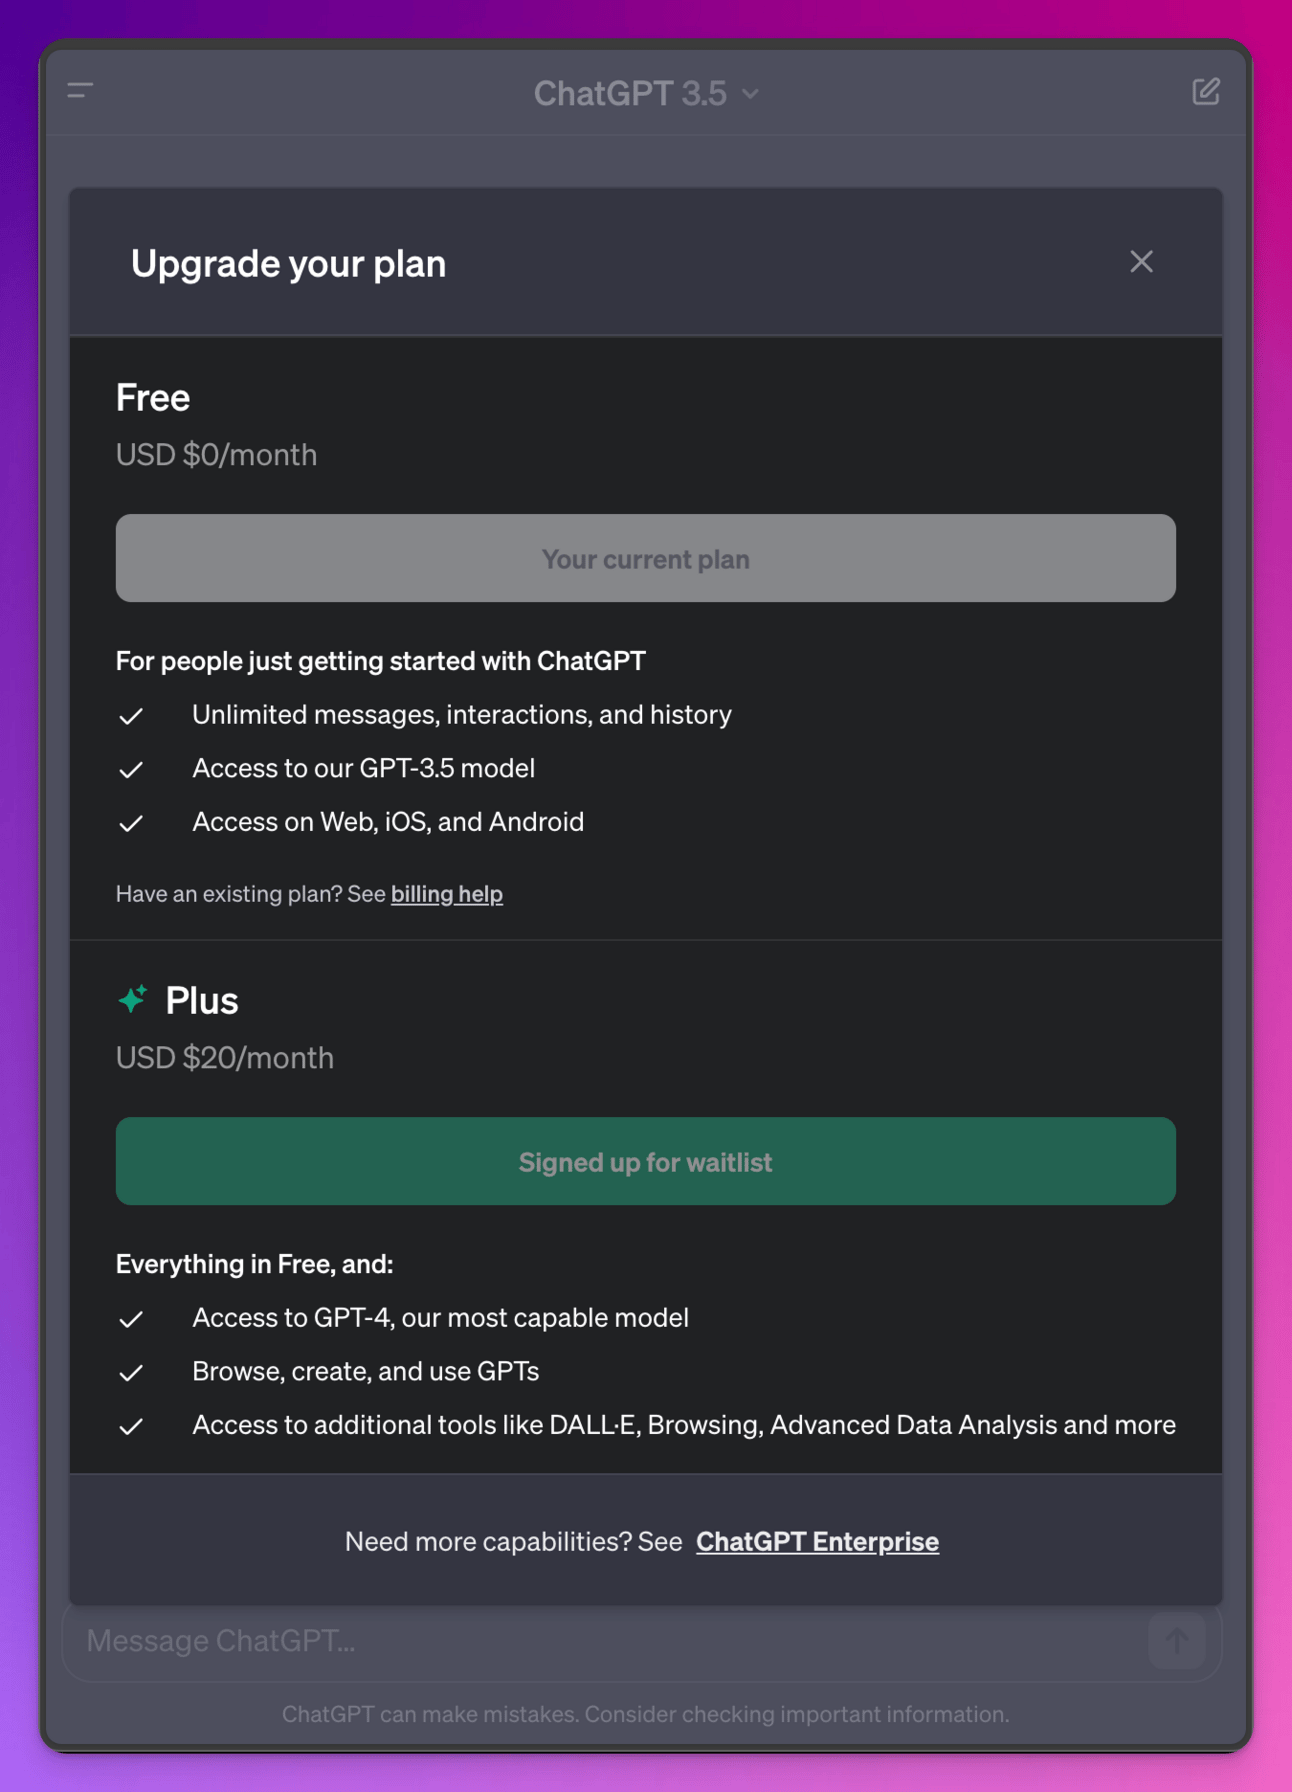Click the Free plan heading
Viewport: 1292px width, 1792px height.
(153, 397)
